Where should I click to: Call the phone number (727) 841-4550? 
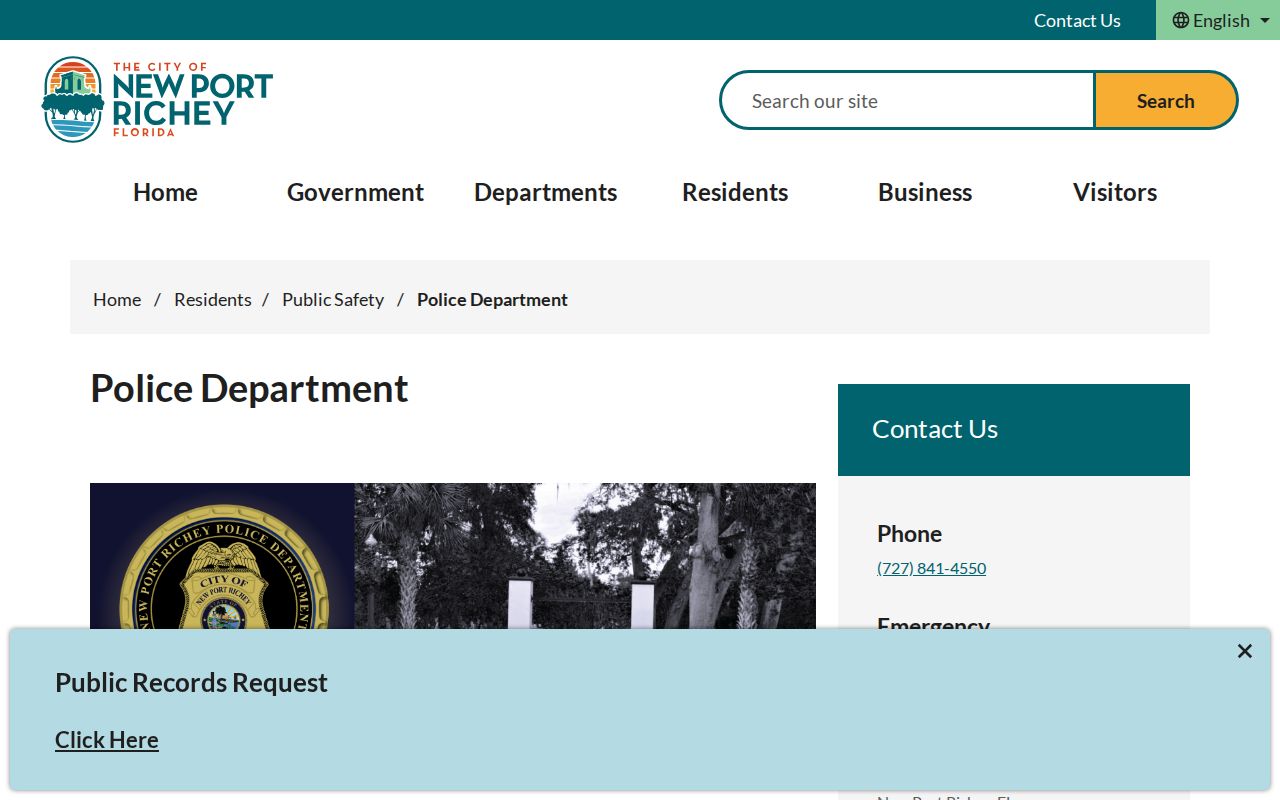[x=931, y=568]
